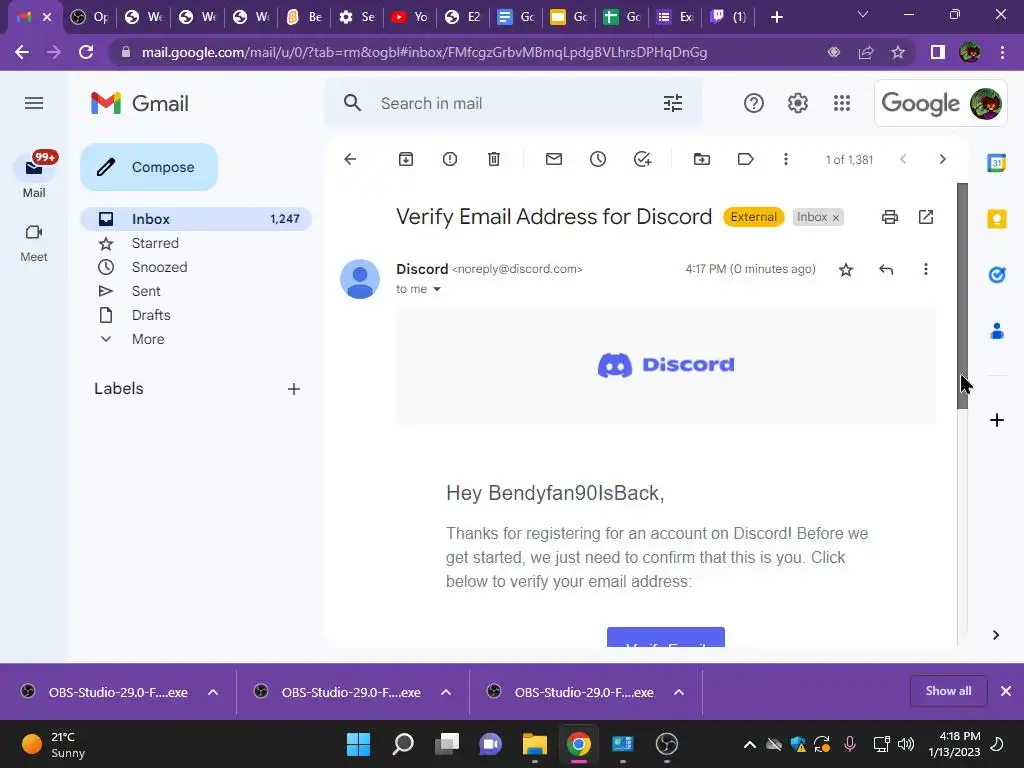Image resolution: width=1024 pixels, height=768 pixels.
Task: Close the downloads bar
Action: [1006, 691]
